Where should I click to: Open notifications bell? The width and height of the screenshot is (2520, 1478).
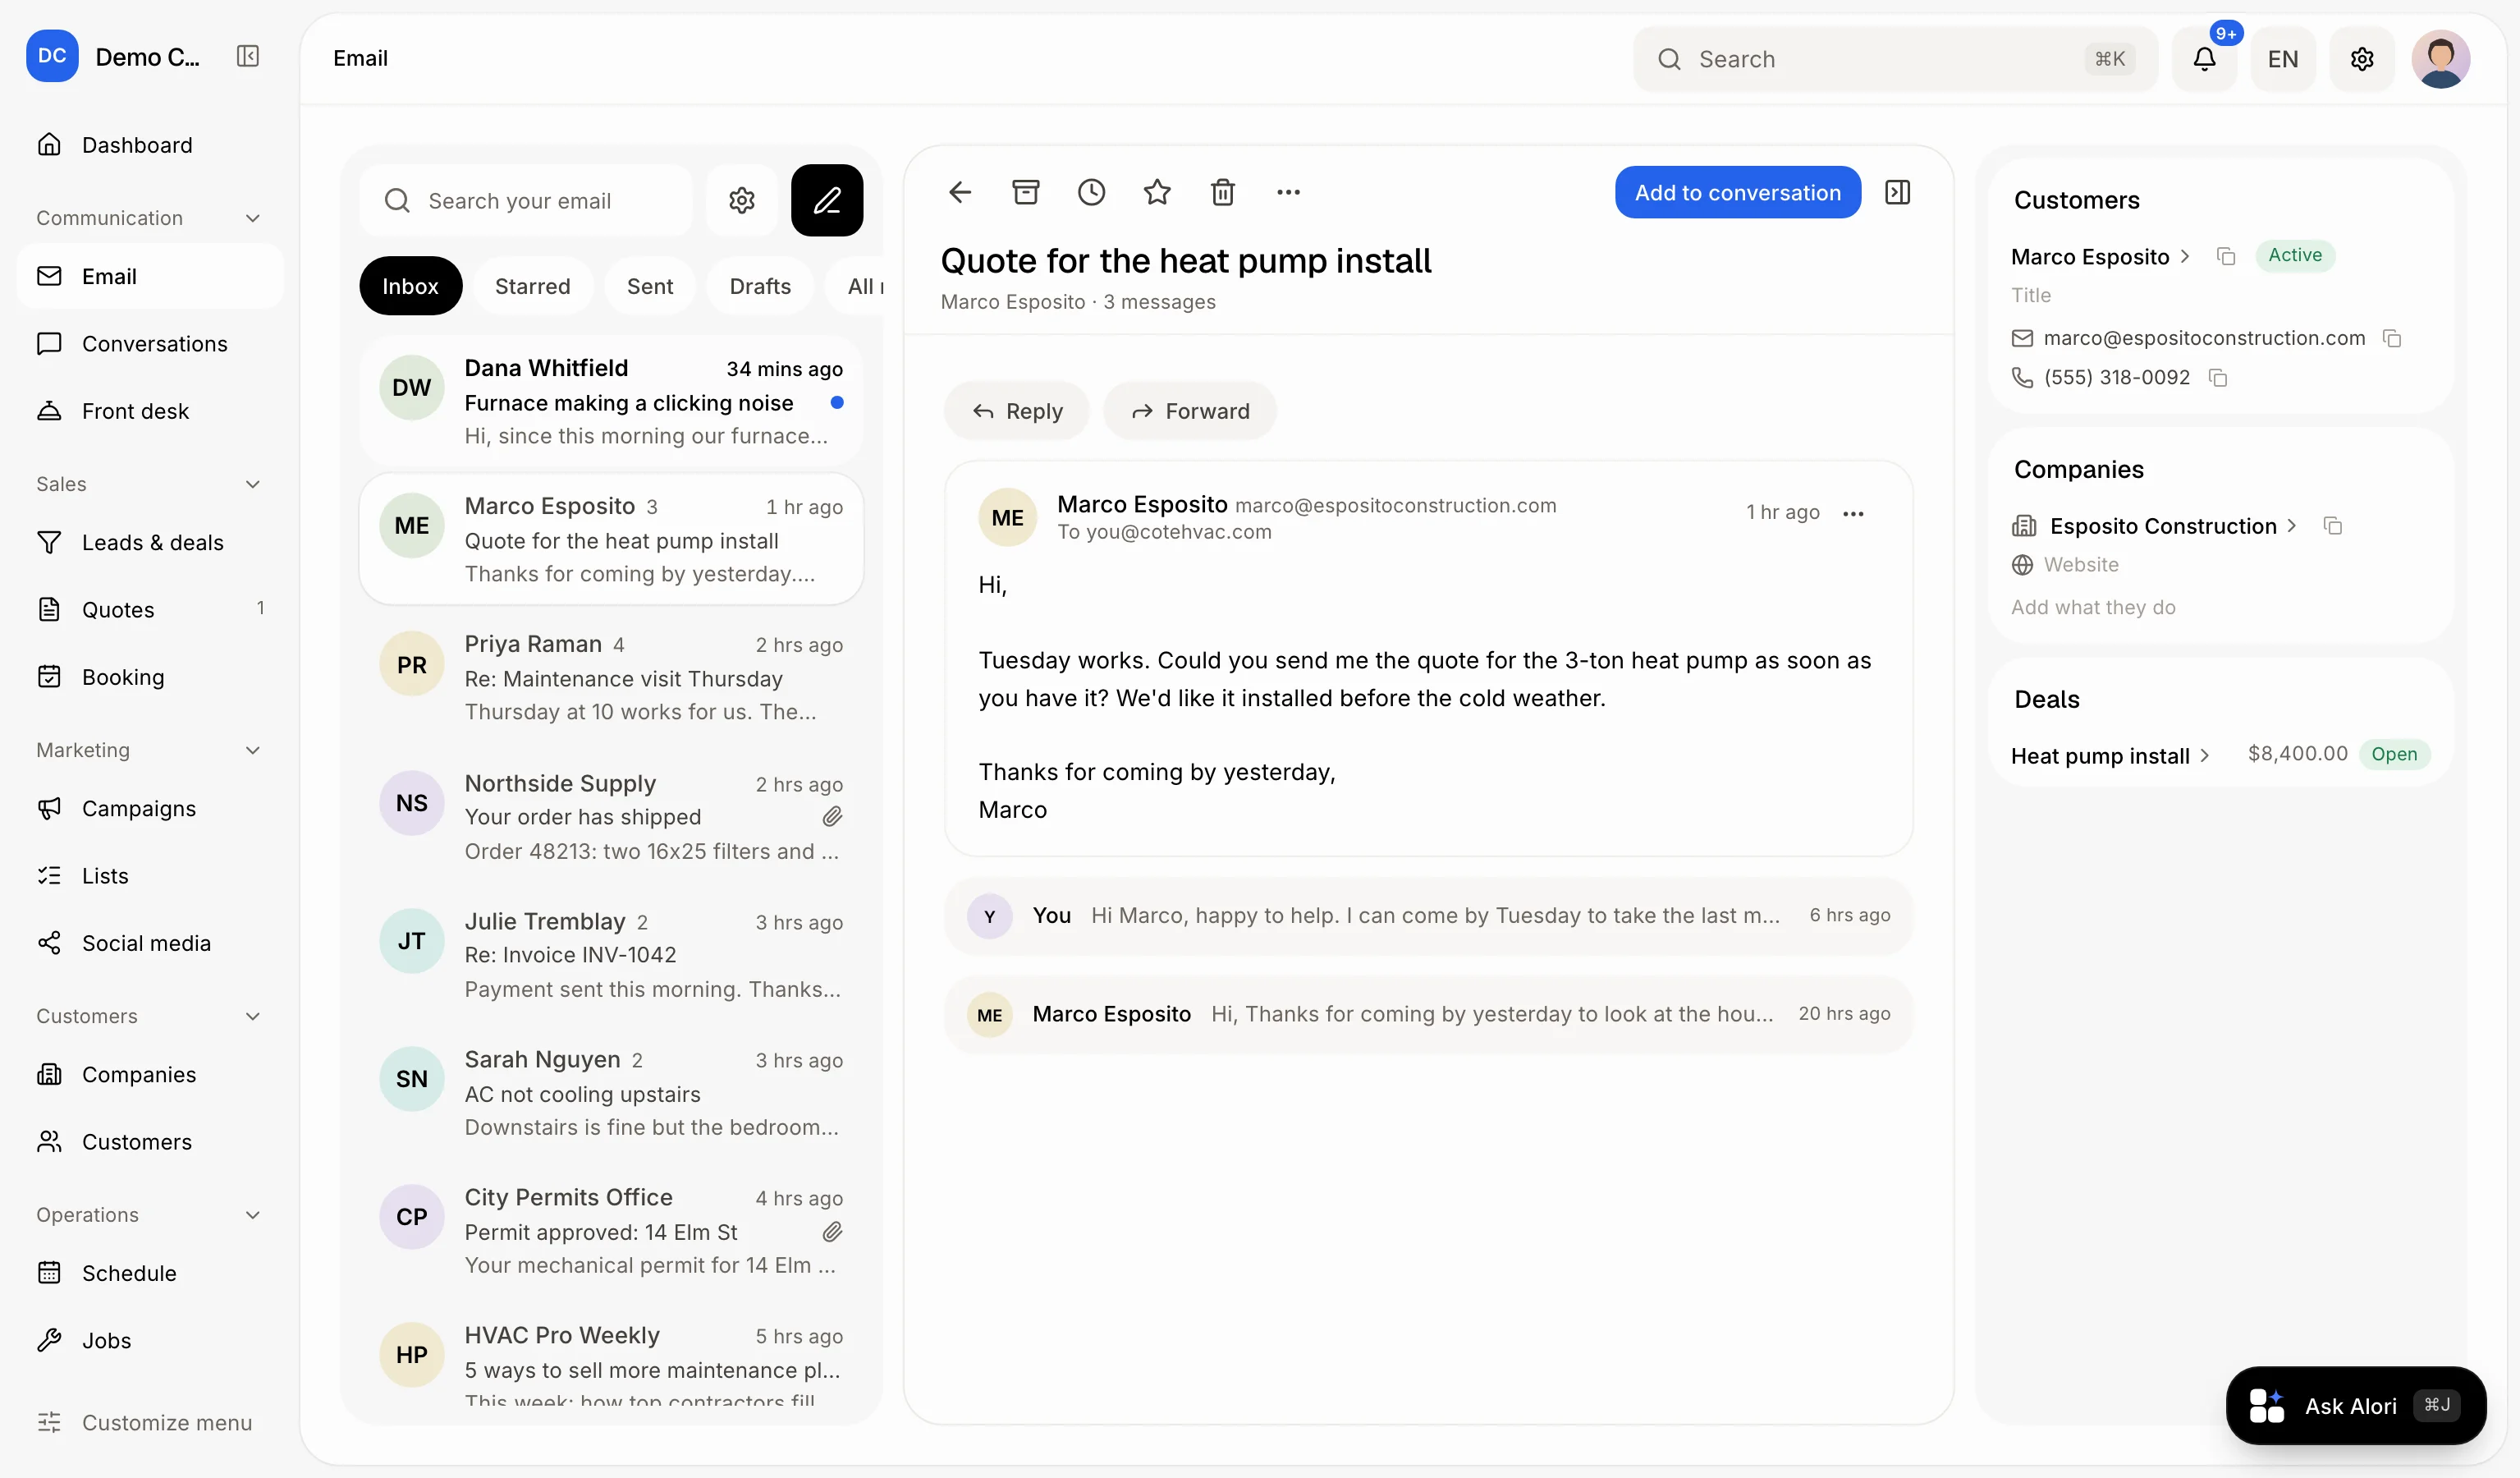tap(2204, 59)
